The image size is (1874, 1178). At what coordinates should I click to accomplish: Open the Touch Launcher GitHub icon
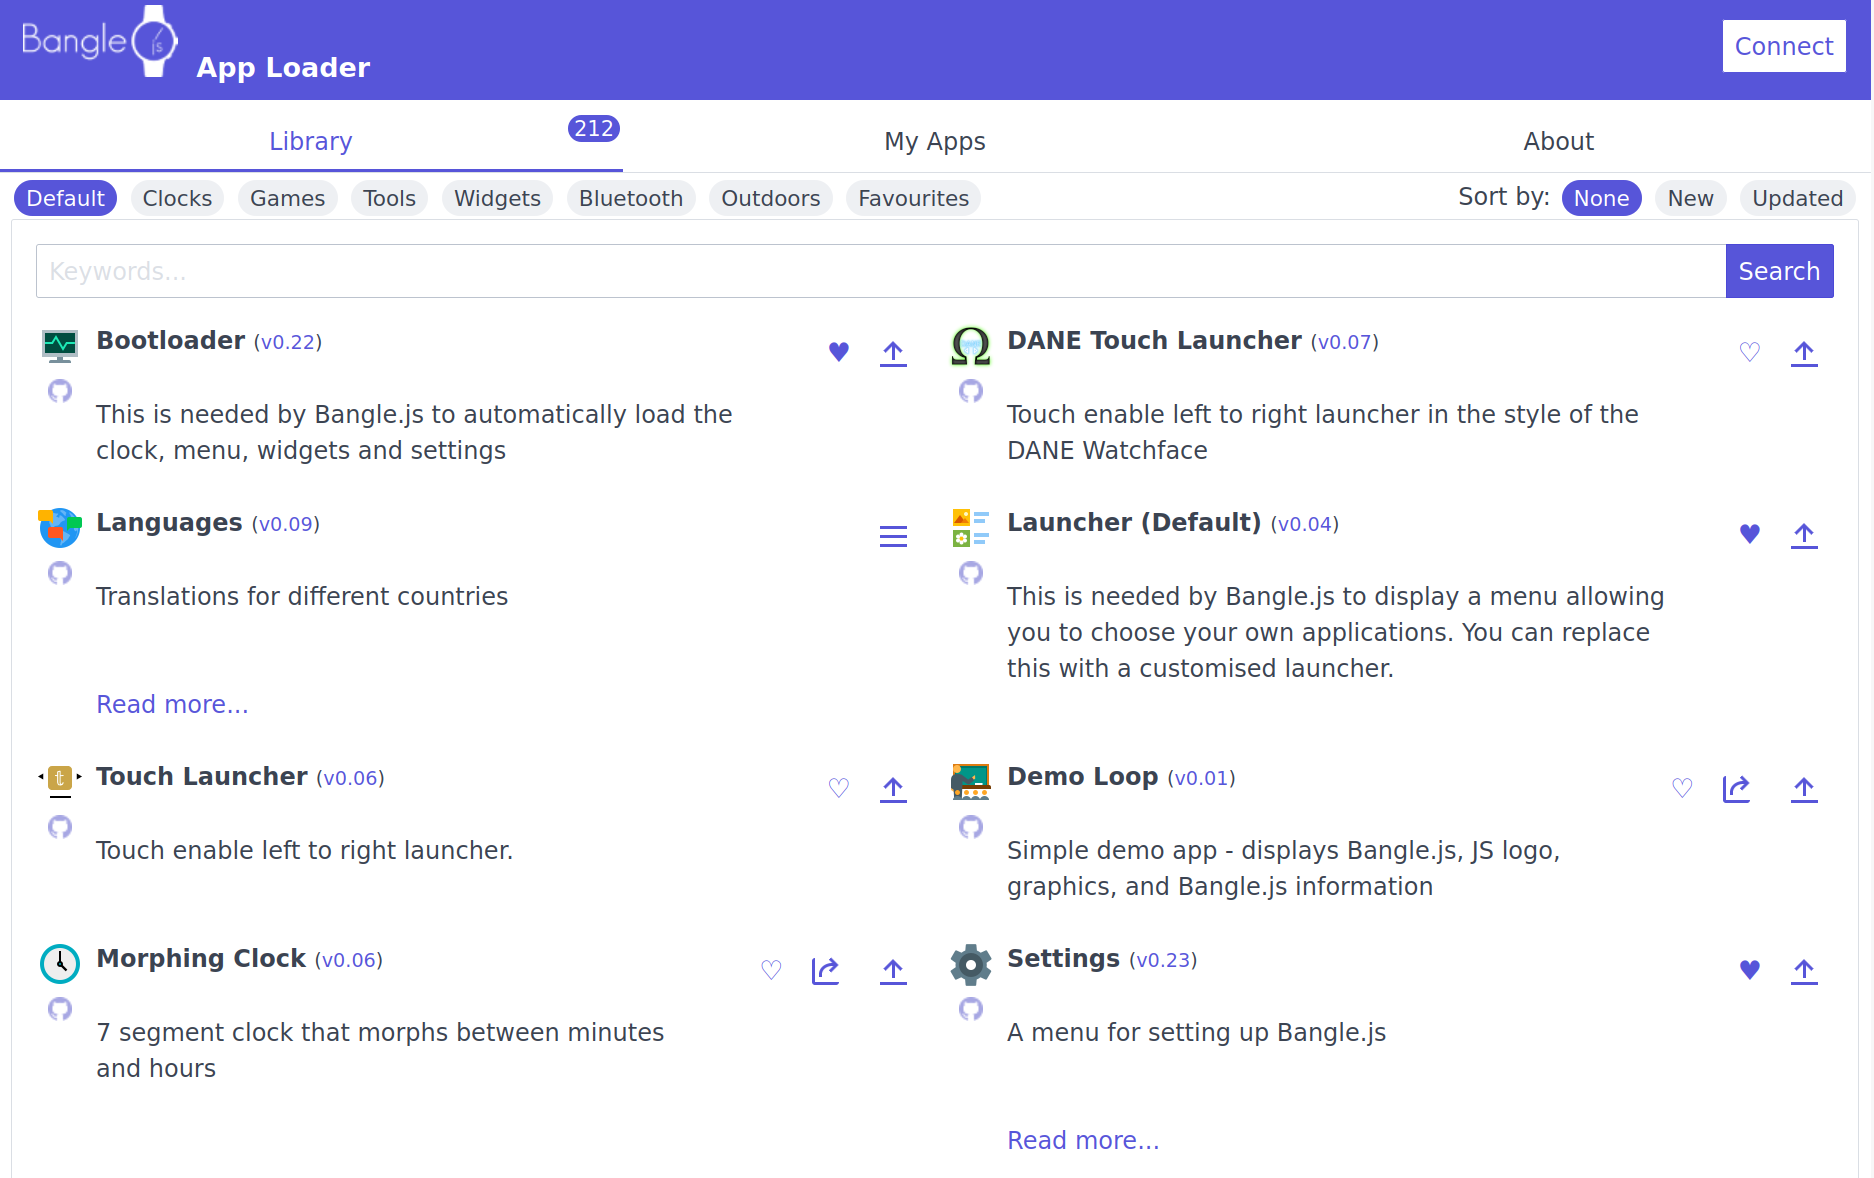click(x=60, y=827)
